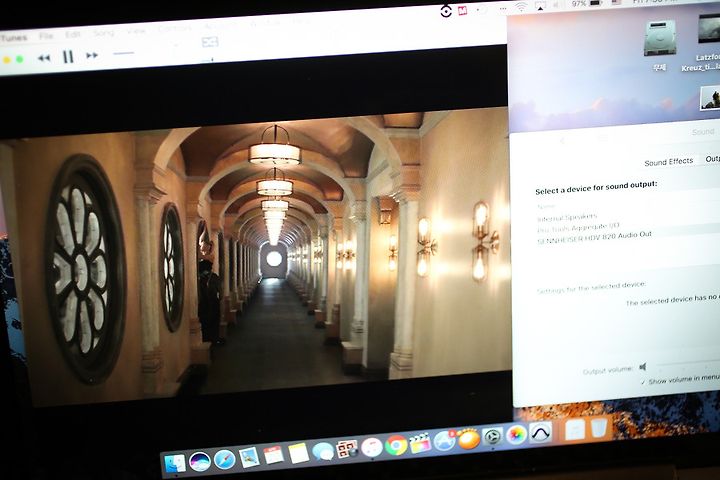Open Safari compass icon in Dock
720x480 pixels.
225,459
